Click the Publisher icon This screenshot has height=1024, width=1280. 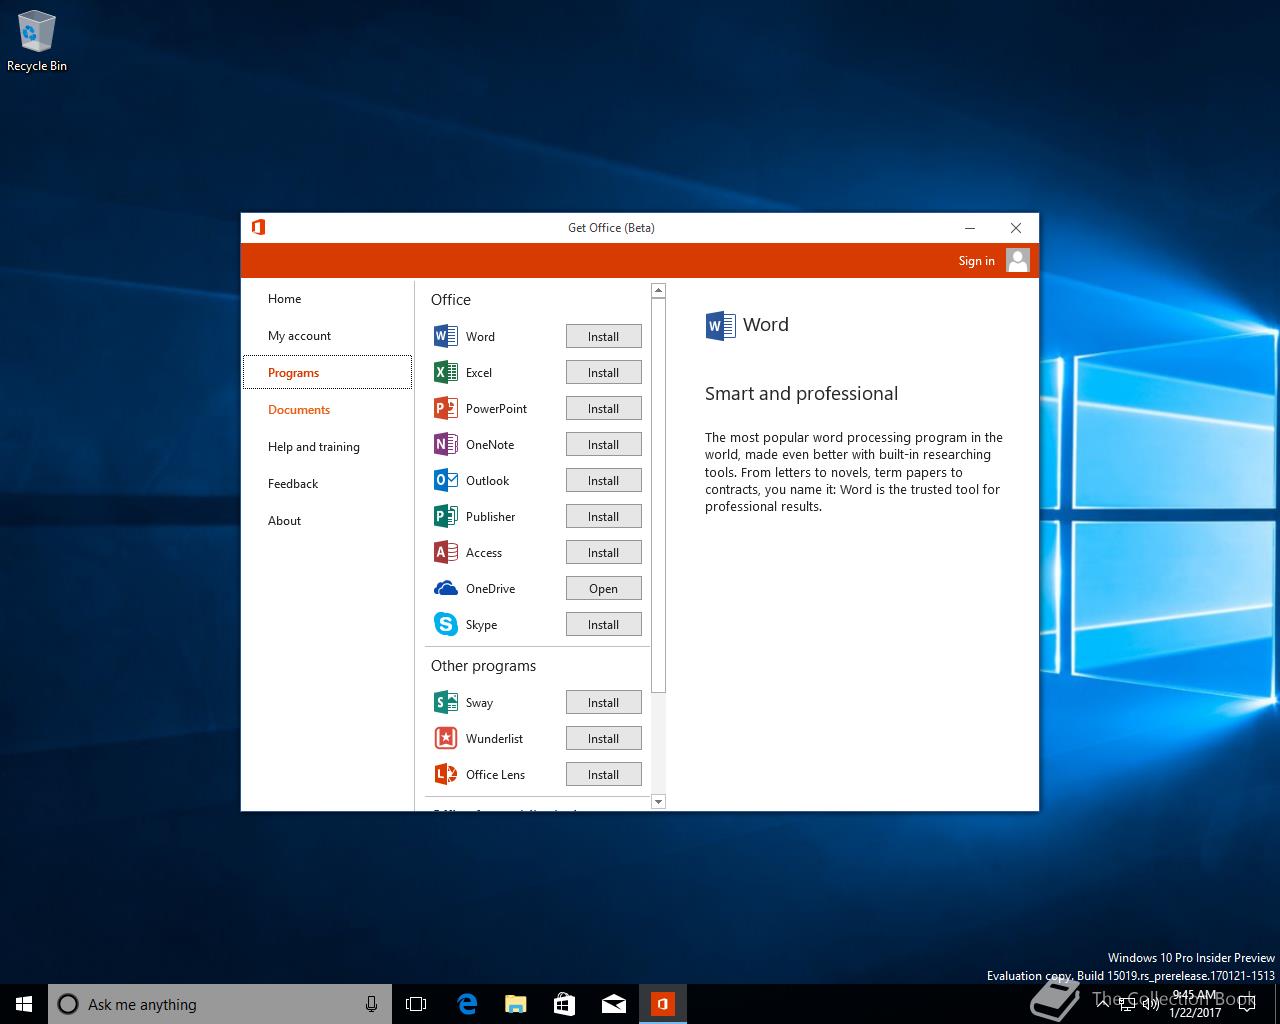445,517
